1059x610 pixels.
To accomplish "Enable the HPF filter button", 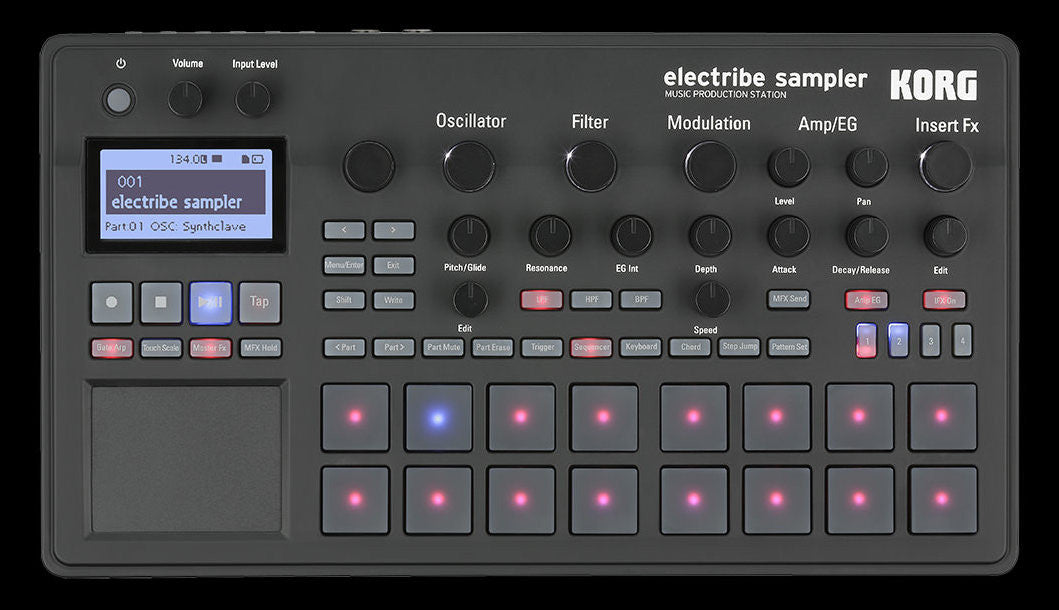I will click(591, 299).
